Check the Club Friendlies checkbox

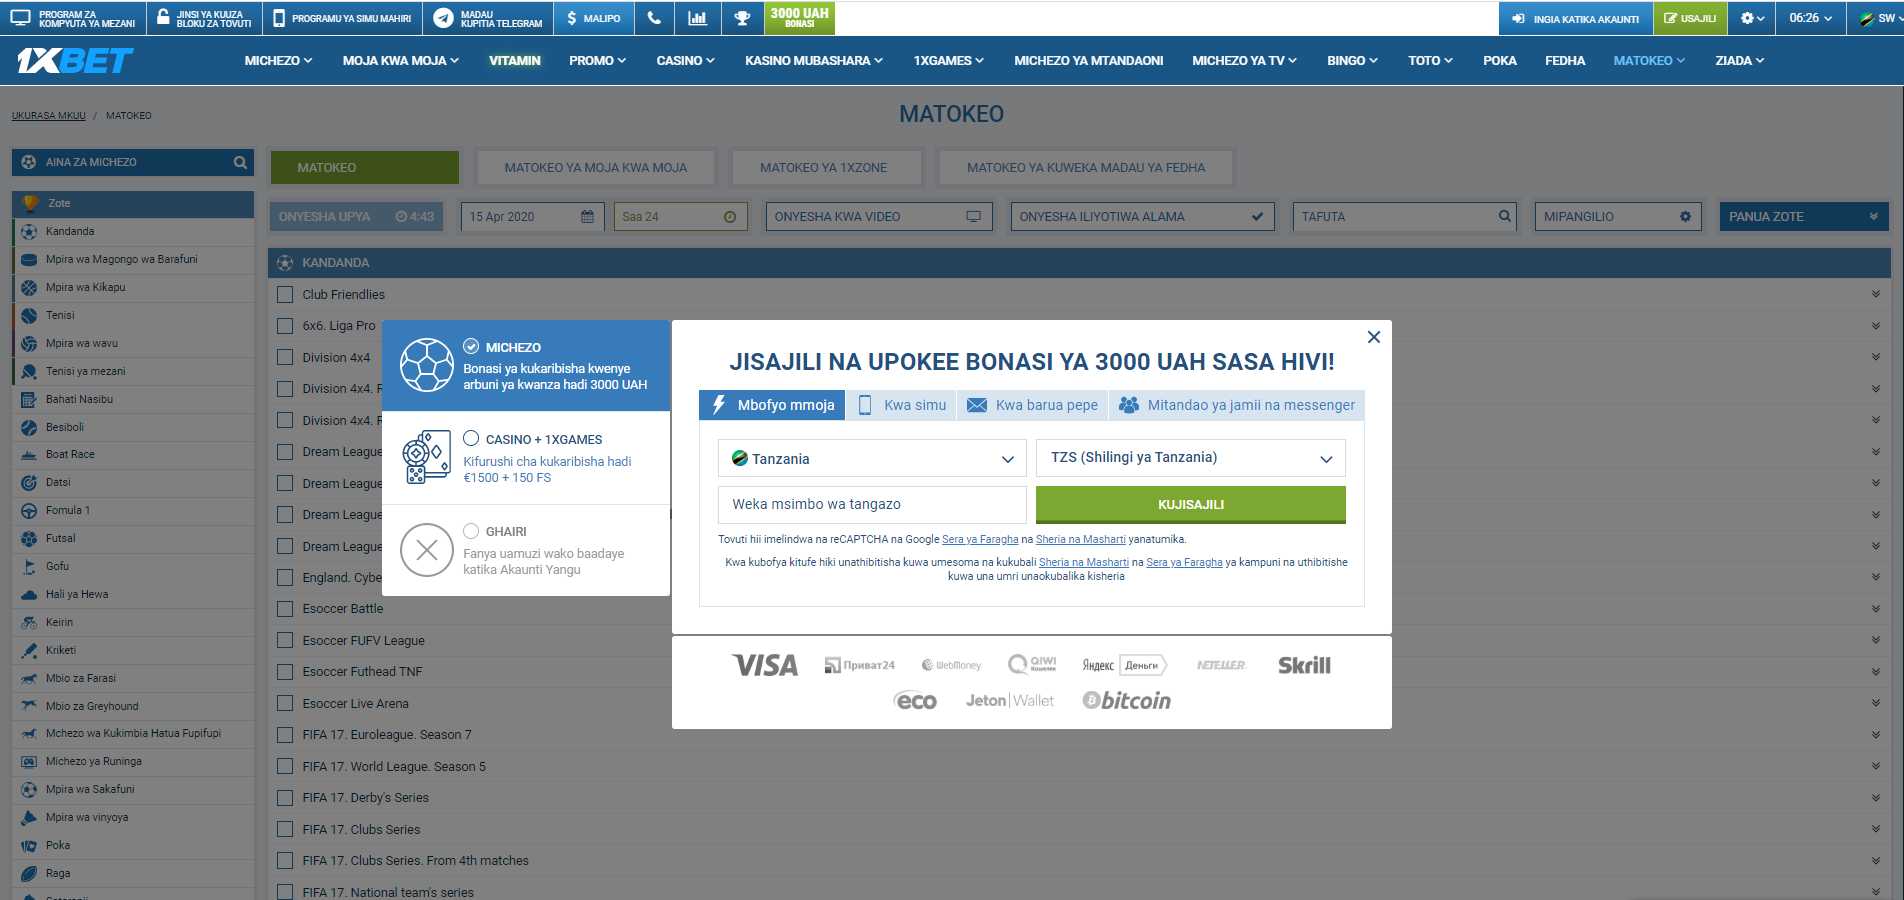(285, 295)
